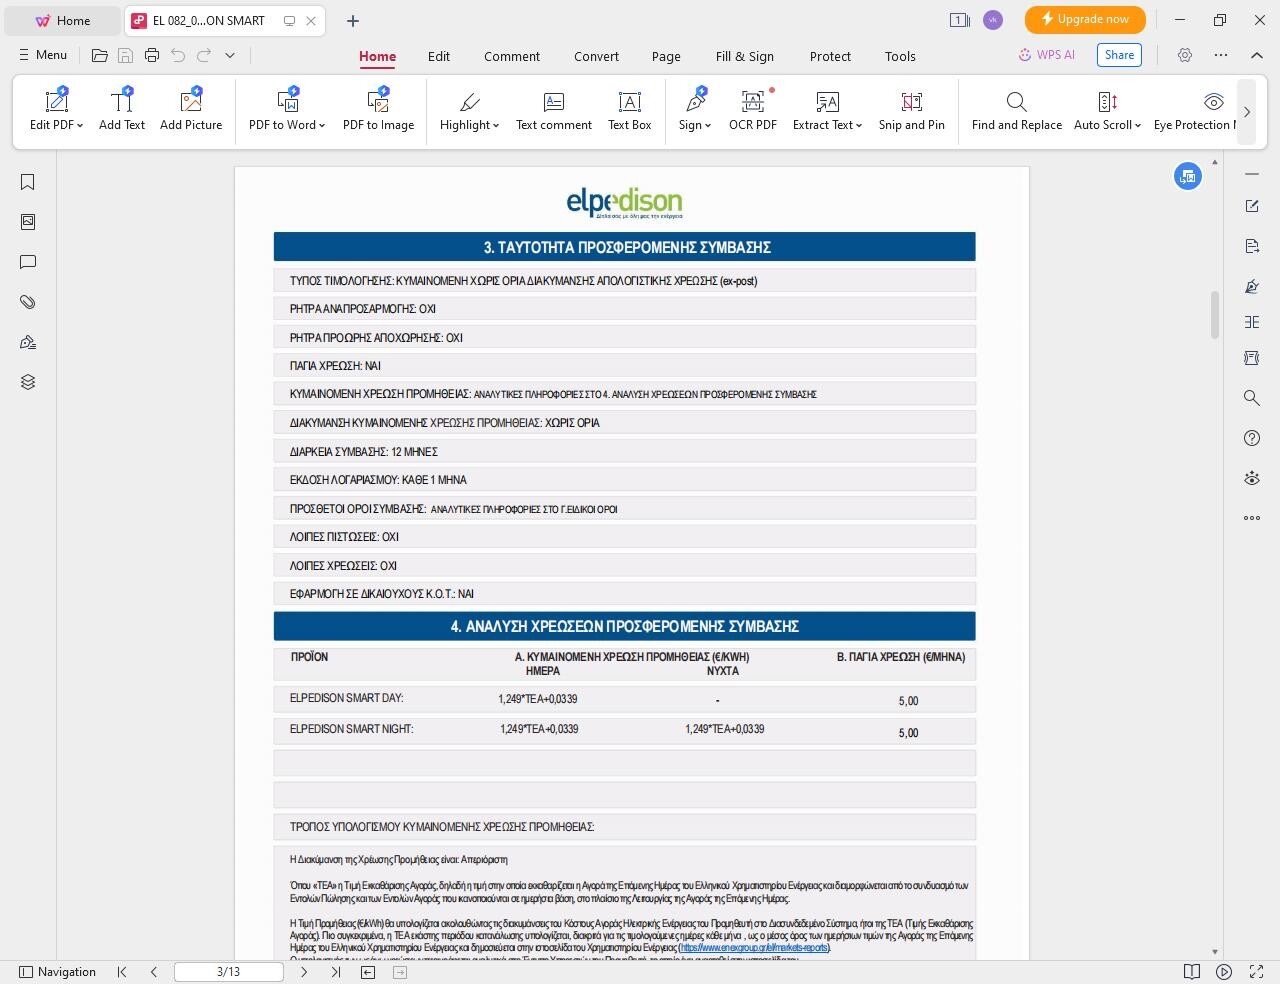Click the enexgroup markets-reports link
This screenshot has height=984, width=1280.
tap(754, 948)
